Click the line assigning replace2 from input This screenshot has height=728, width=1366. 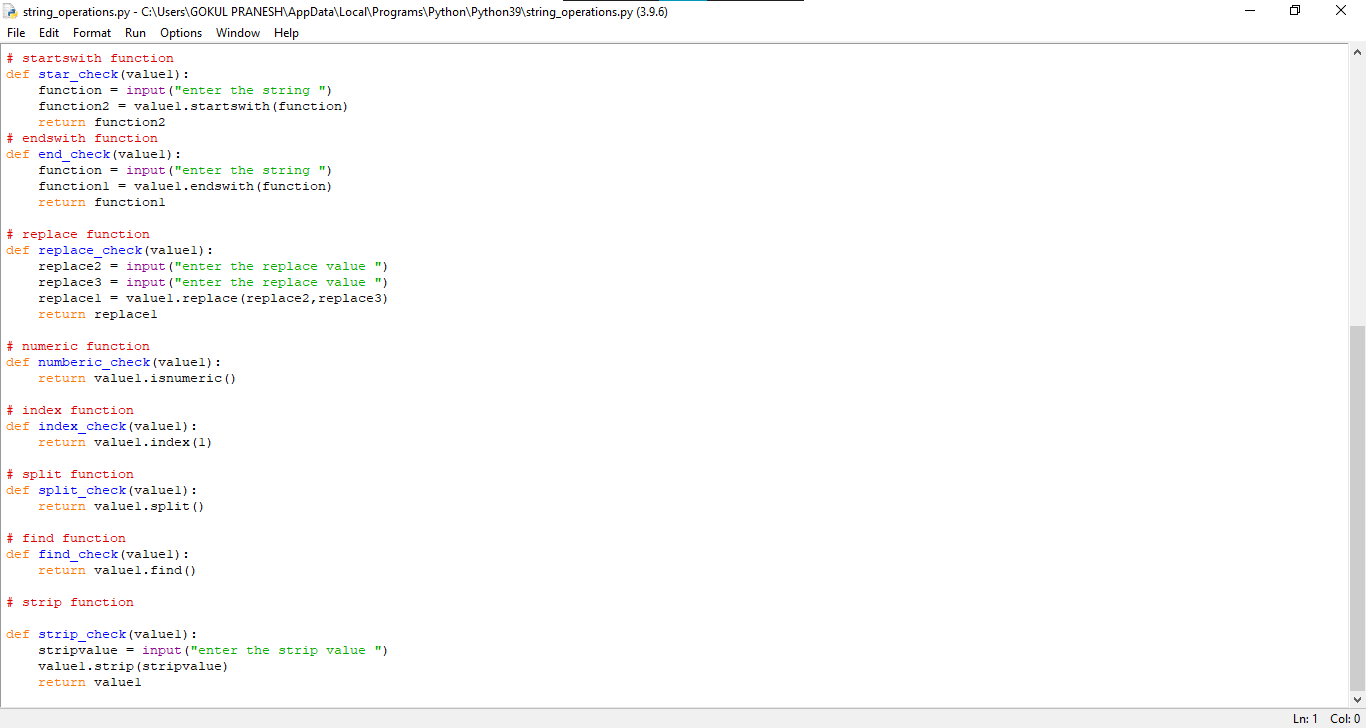tap(213, 266)
